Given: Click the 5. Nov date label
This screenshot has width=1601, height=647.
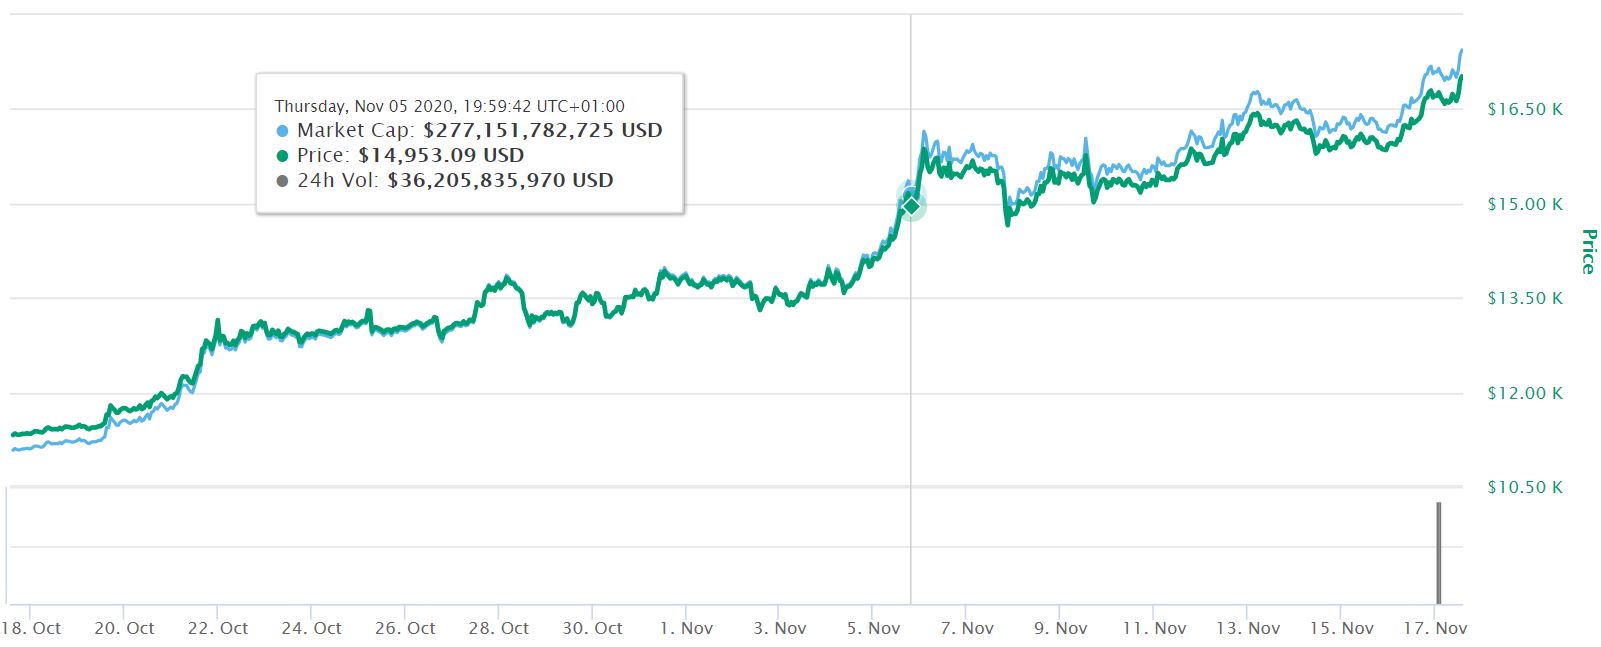Looking at the screenshot, I should [873, 629].
